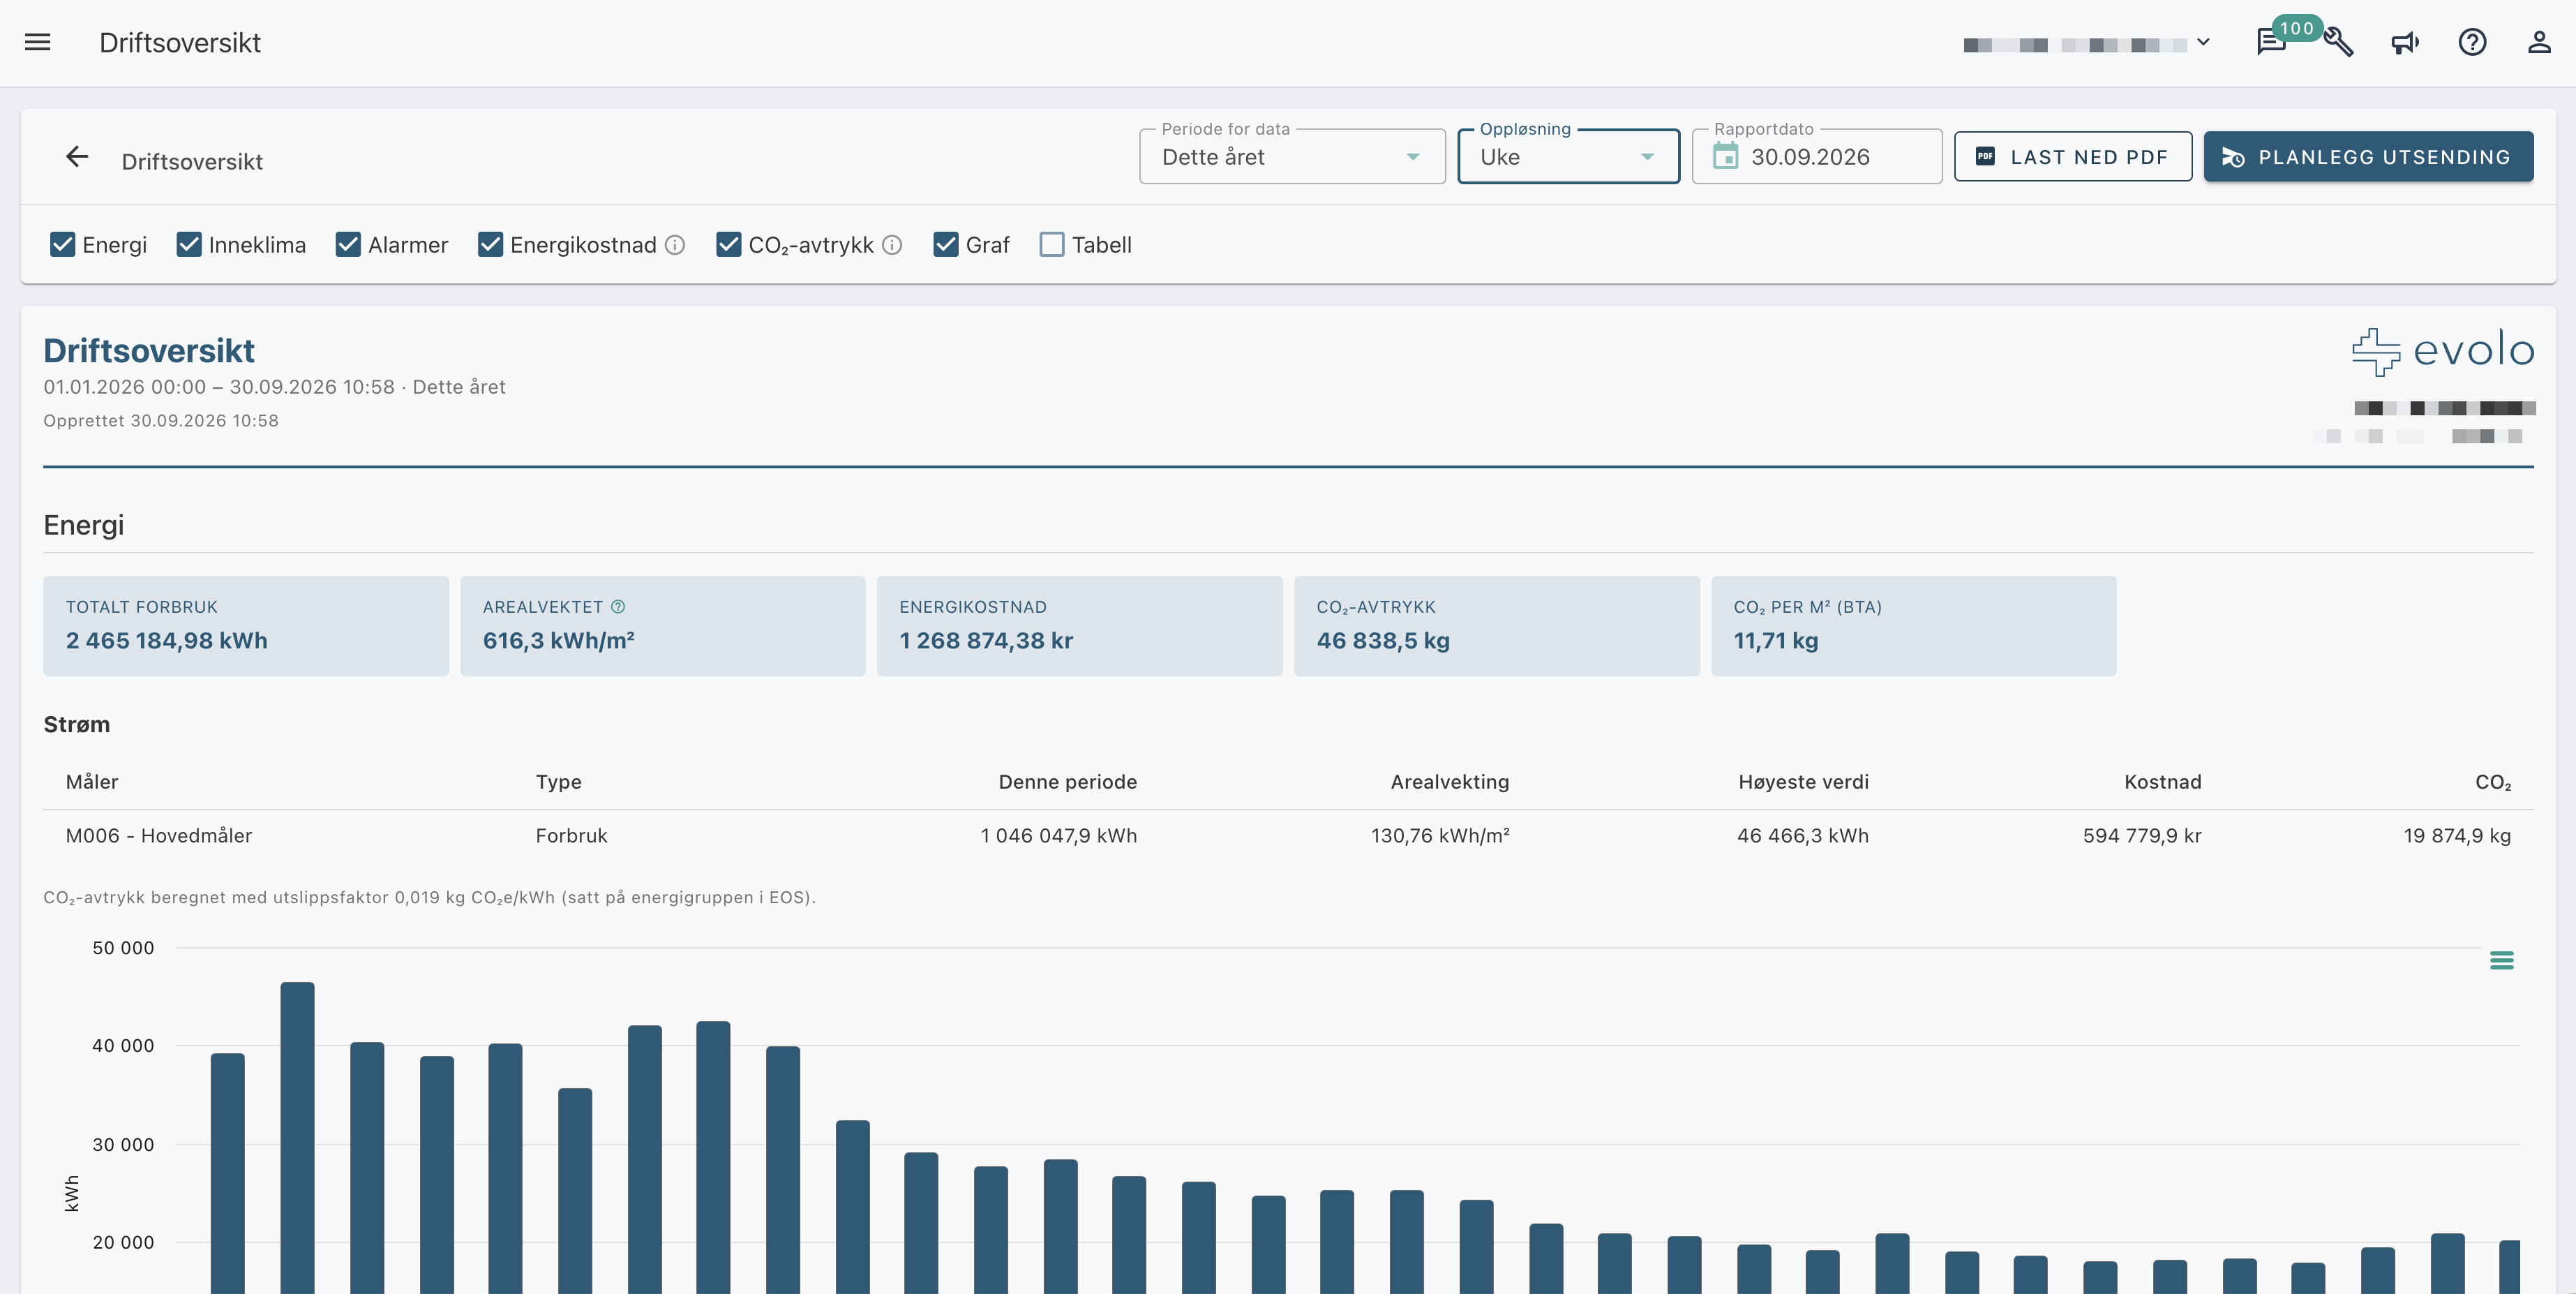Click PLANLEGG UTSENDING button
Viewport: 2576px width, 1294px height.
(2368, 156)
